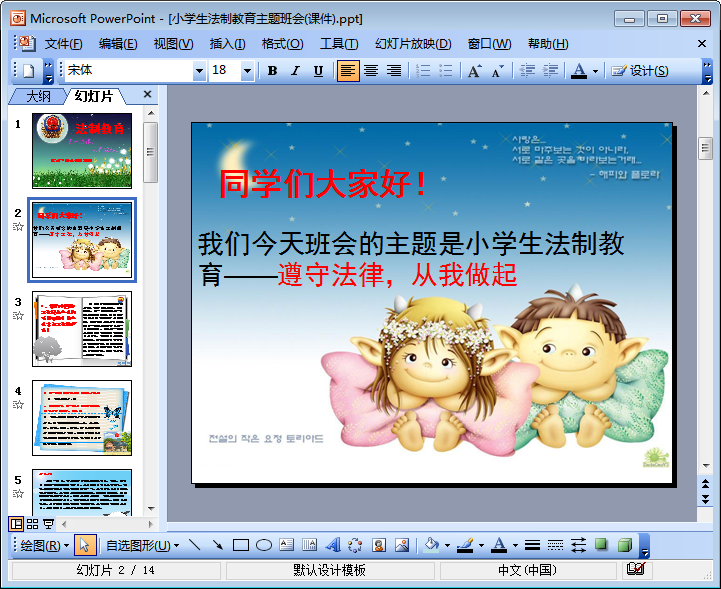Viewport: 721px width, 589px height.
Task: Click into the font size field showing 18
Action: (225, 71)
